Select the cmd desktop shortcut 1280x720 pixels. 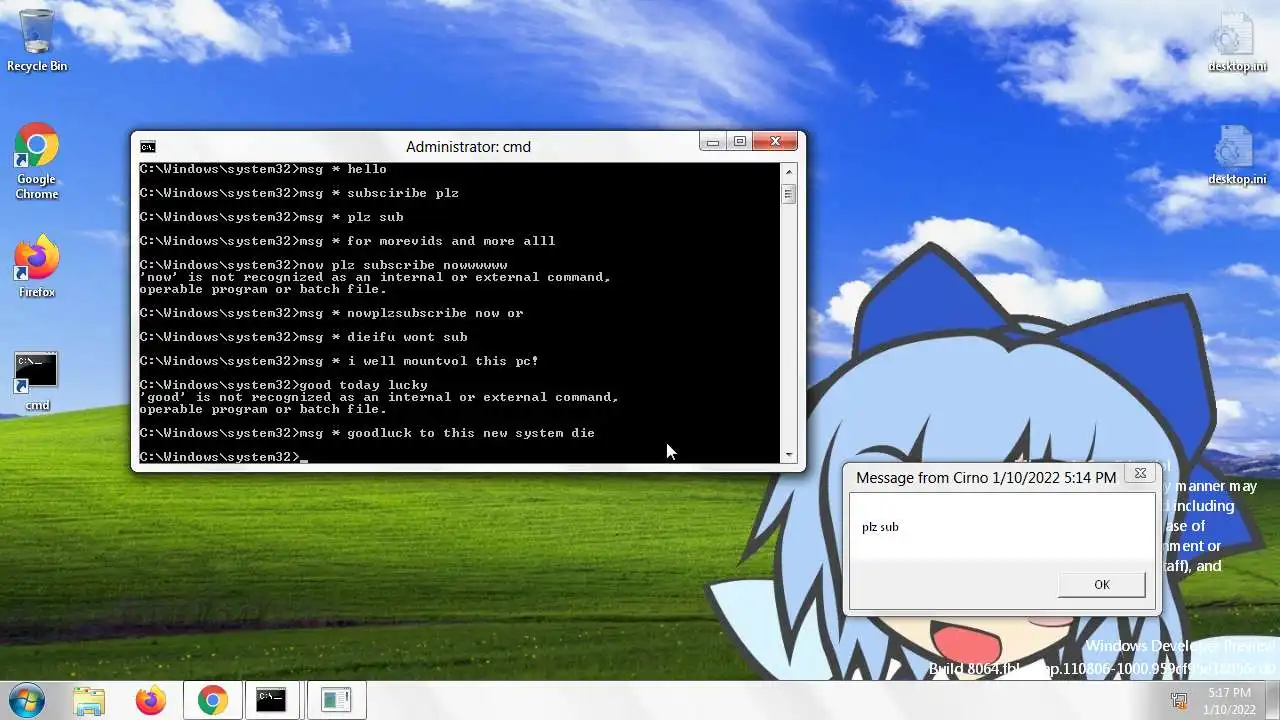[x=36, y=382]
